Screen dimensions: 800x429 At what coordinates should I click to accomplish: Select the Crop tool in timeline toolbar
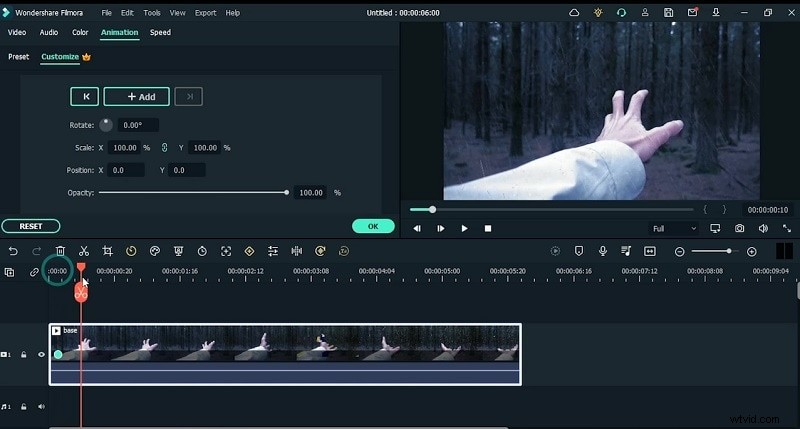tap(107, 251)
